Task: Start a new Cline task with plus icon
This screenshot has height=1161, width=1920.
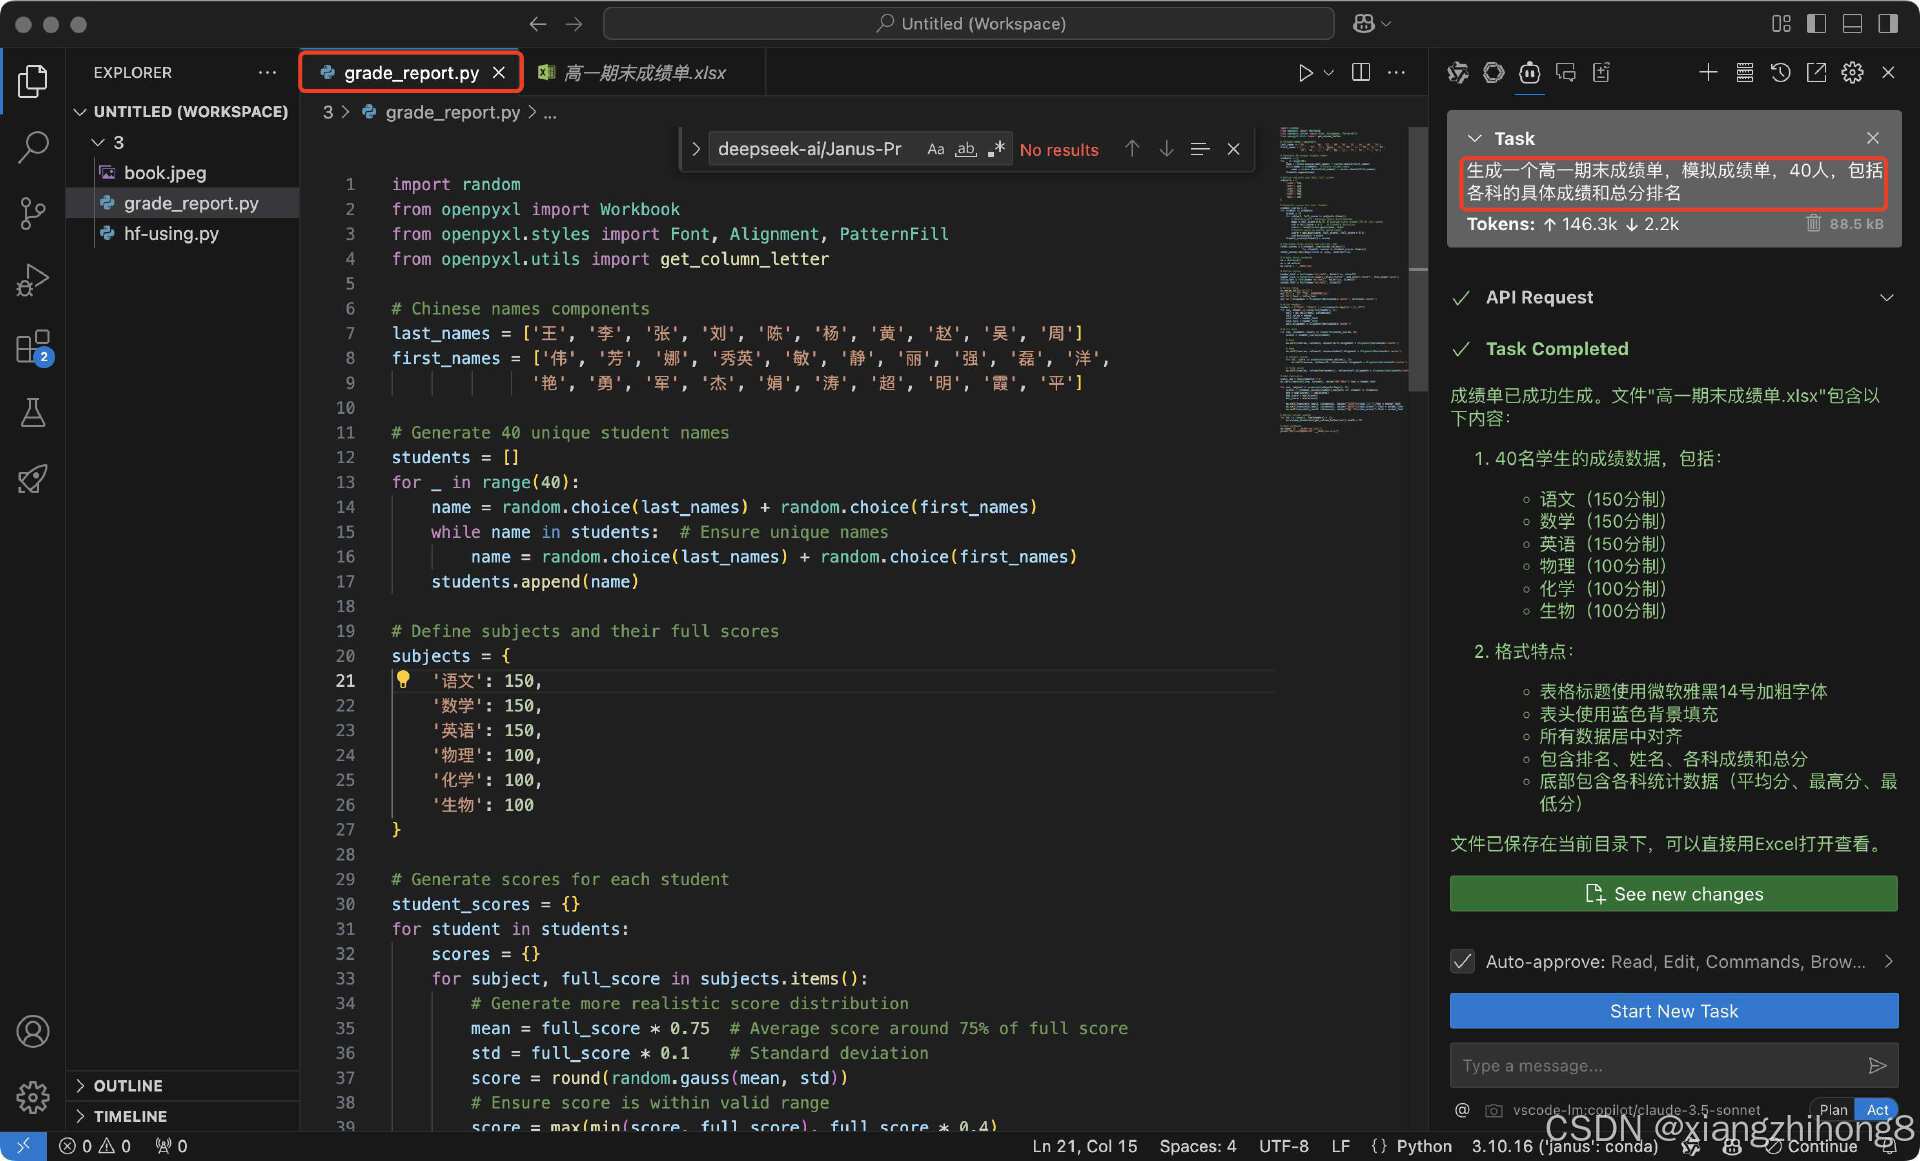Action: [1708, 72]
